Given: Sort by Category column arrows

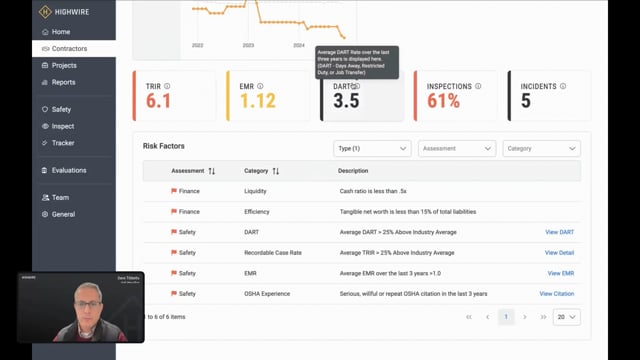Looking at the screenshot, I should pos(276,171).
